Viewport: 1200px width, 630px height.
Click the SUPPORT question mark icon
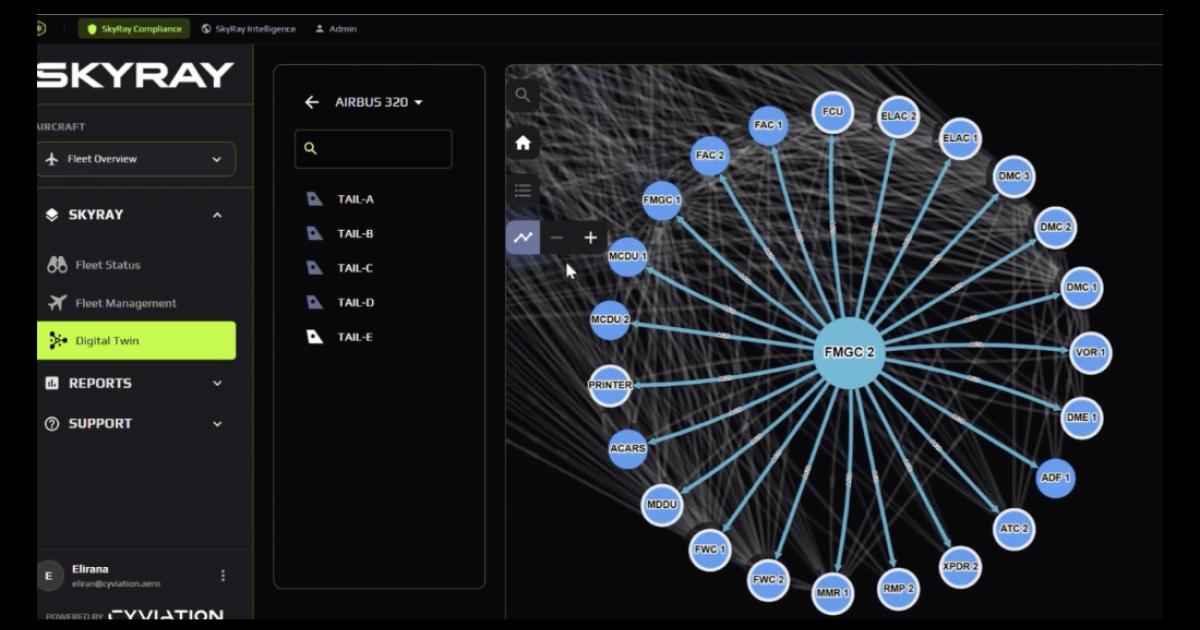point(52,424)
